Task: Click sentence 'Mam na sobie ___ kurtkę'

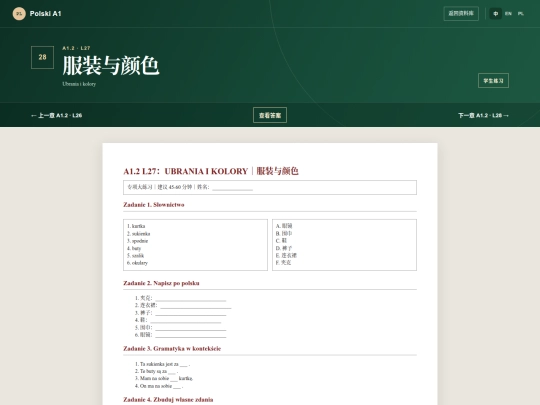Action: [x=164, y=378]
